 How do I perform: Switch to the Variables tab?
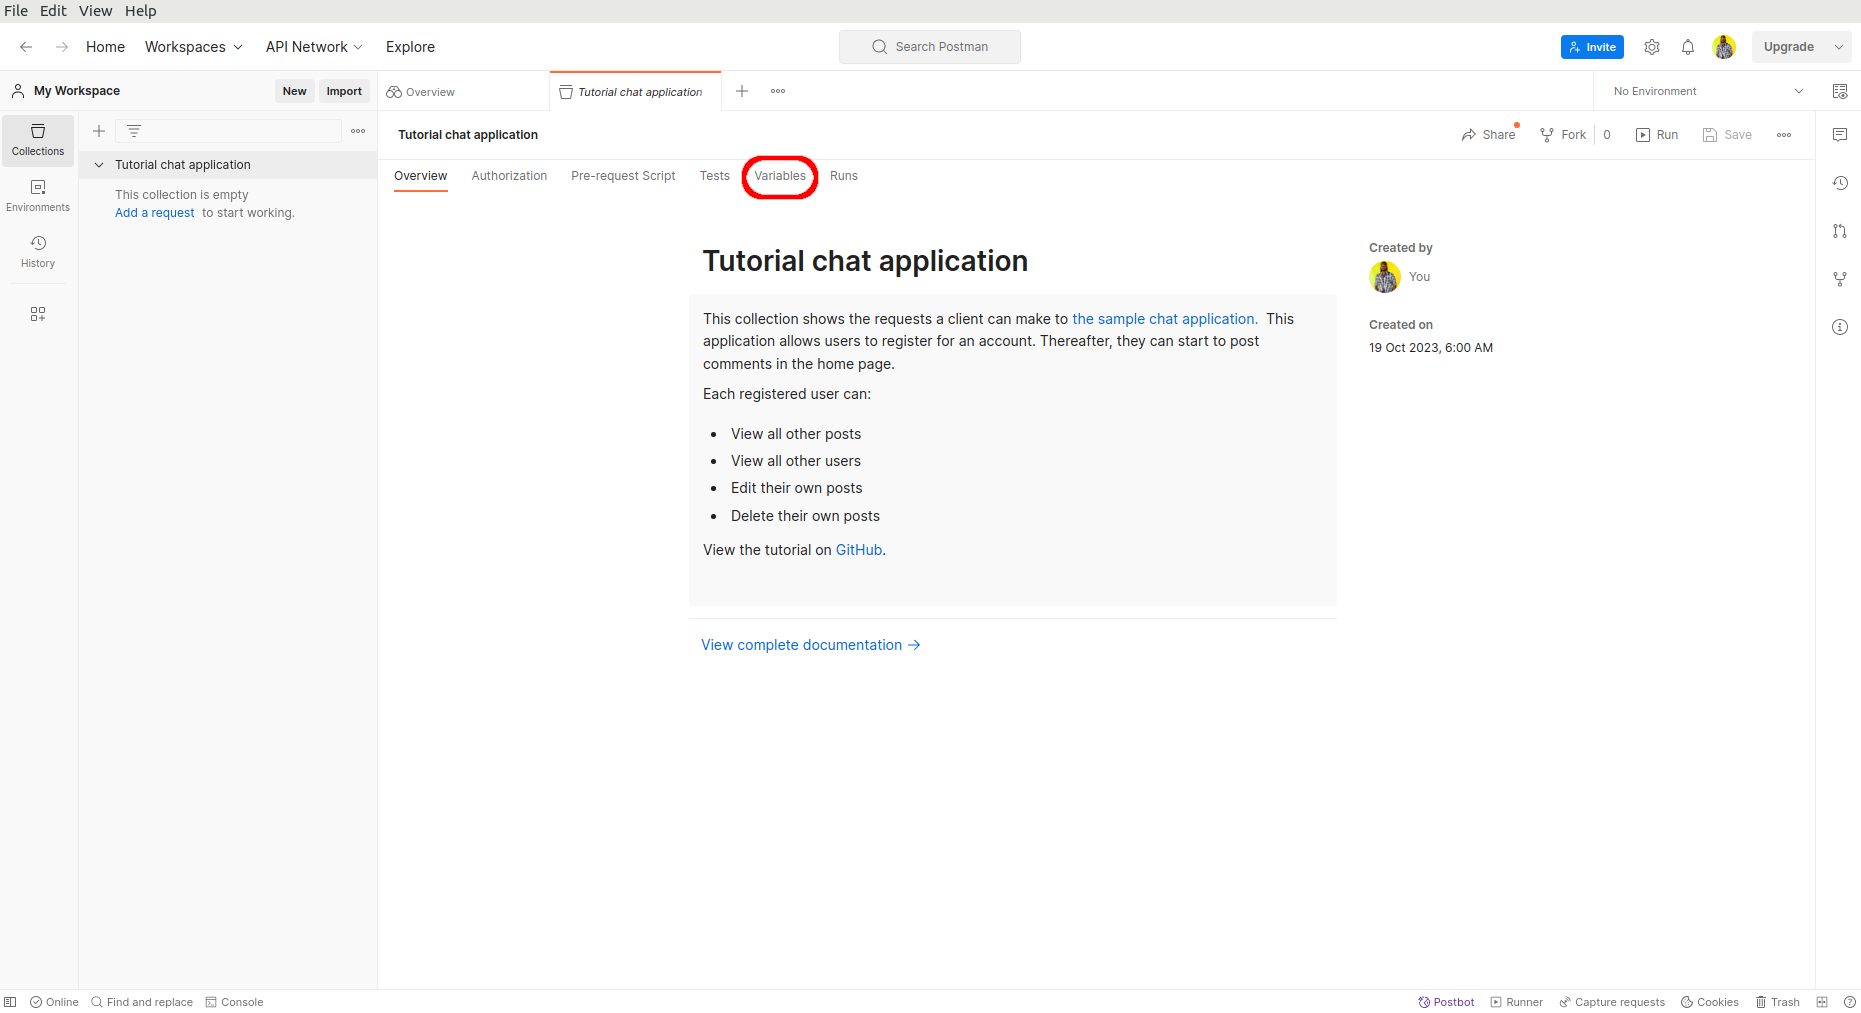(x=780, y=176)
